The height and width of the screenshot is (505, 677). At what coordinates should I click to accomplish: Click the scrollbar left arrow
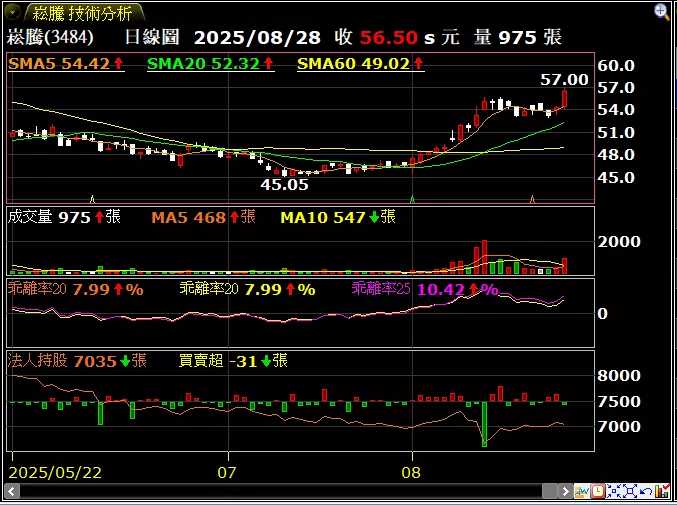[x=12, y=491]
